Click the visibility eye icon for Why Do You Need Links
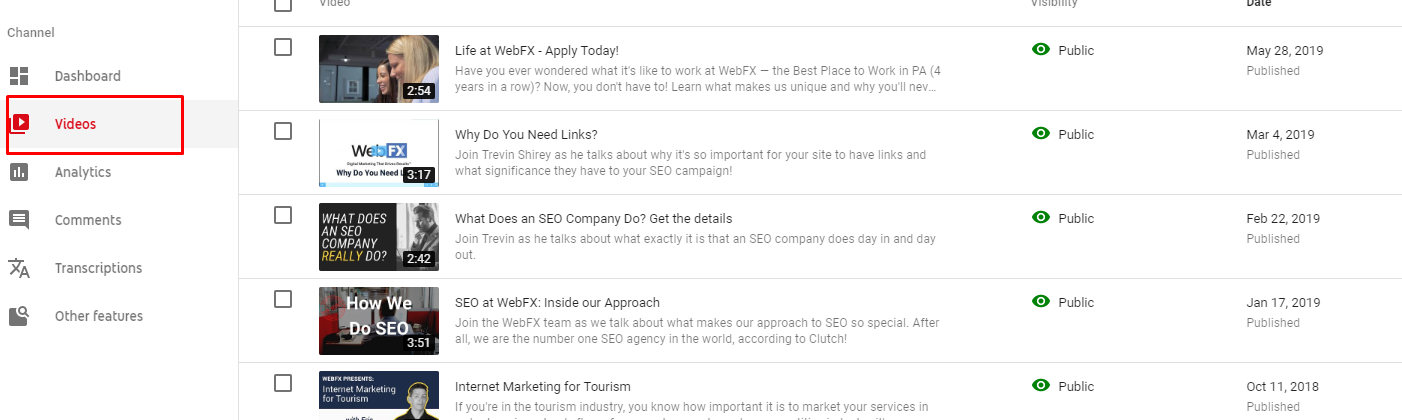This screenshot has width=1402, height=420. tap(1041, 134)
